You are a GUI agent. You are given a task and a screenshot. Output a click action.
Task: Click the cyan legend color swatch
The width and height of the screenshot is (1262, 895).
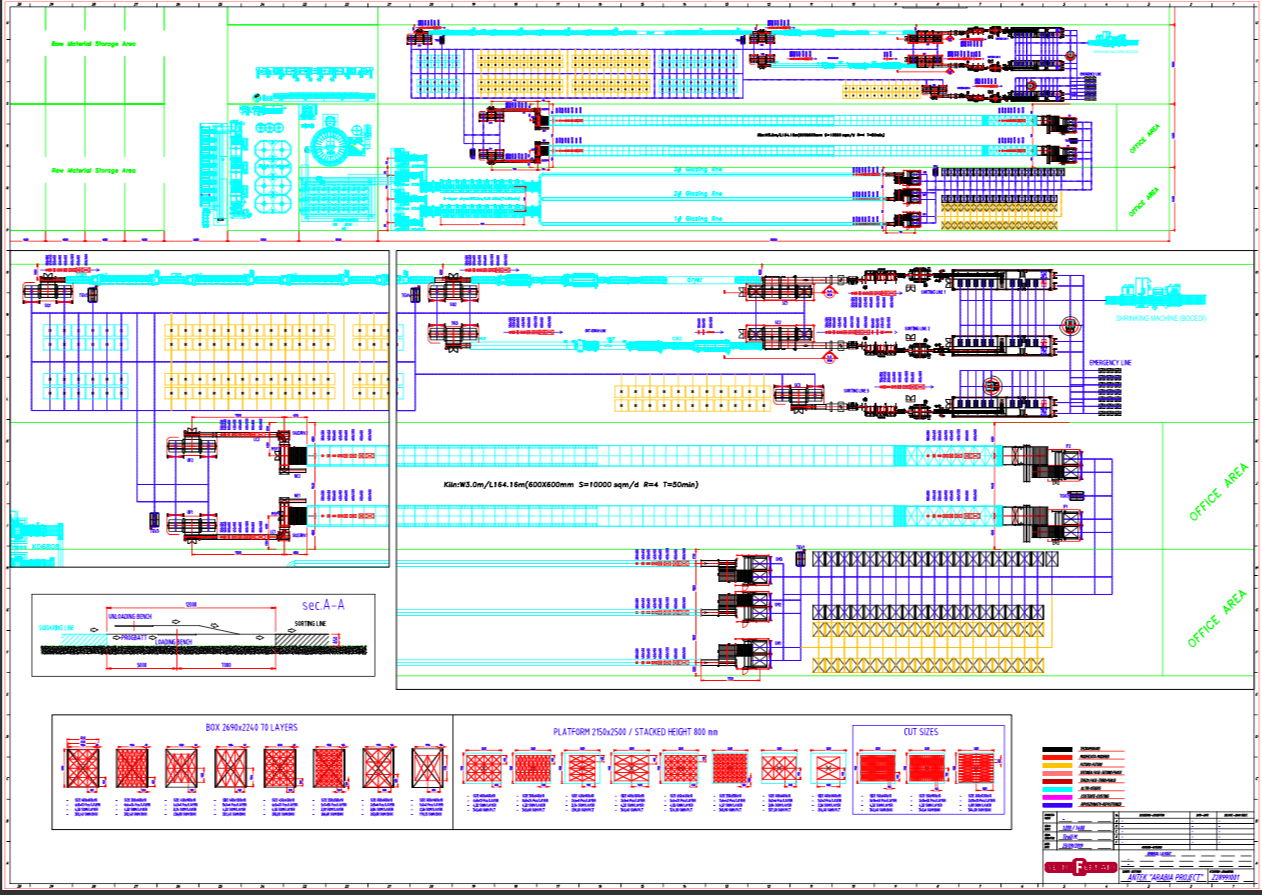coord(1058,788)
